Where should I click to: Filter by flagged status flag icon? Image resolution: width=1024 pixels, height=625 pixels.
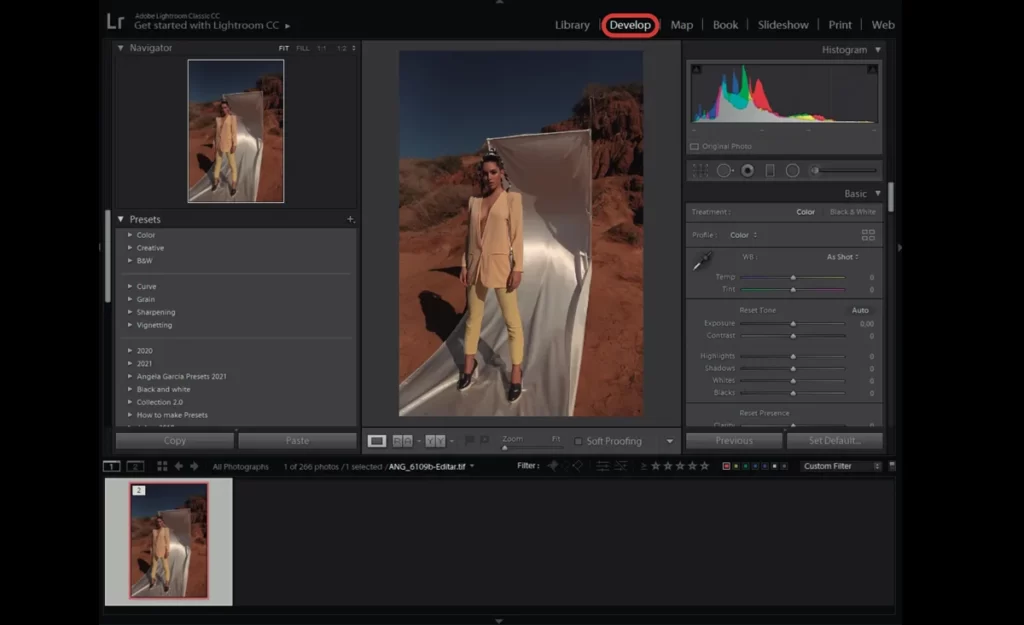coord(552,466)
